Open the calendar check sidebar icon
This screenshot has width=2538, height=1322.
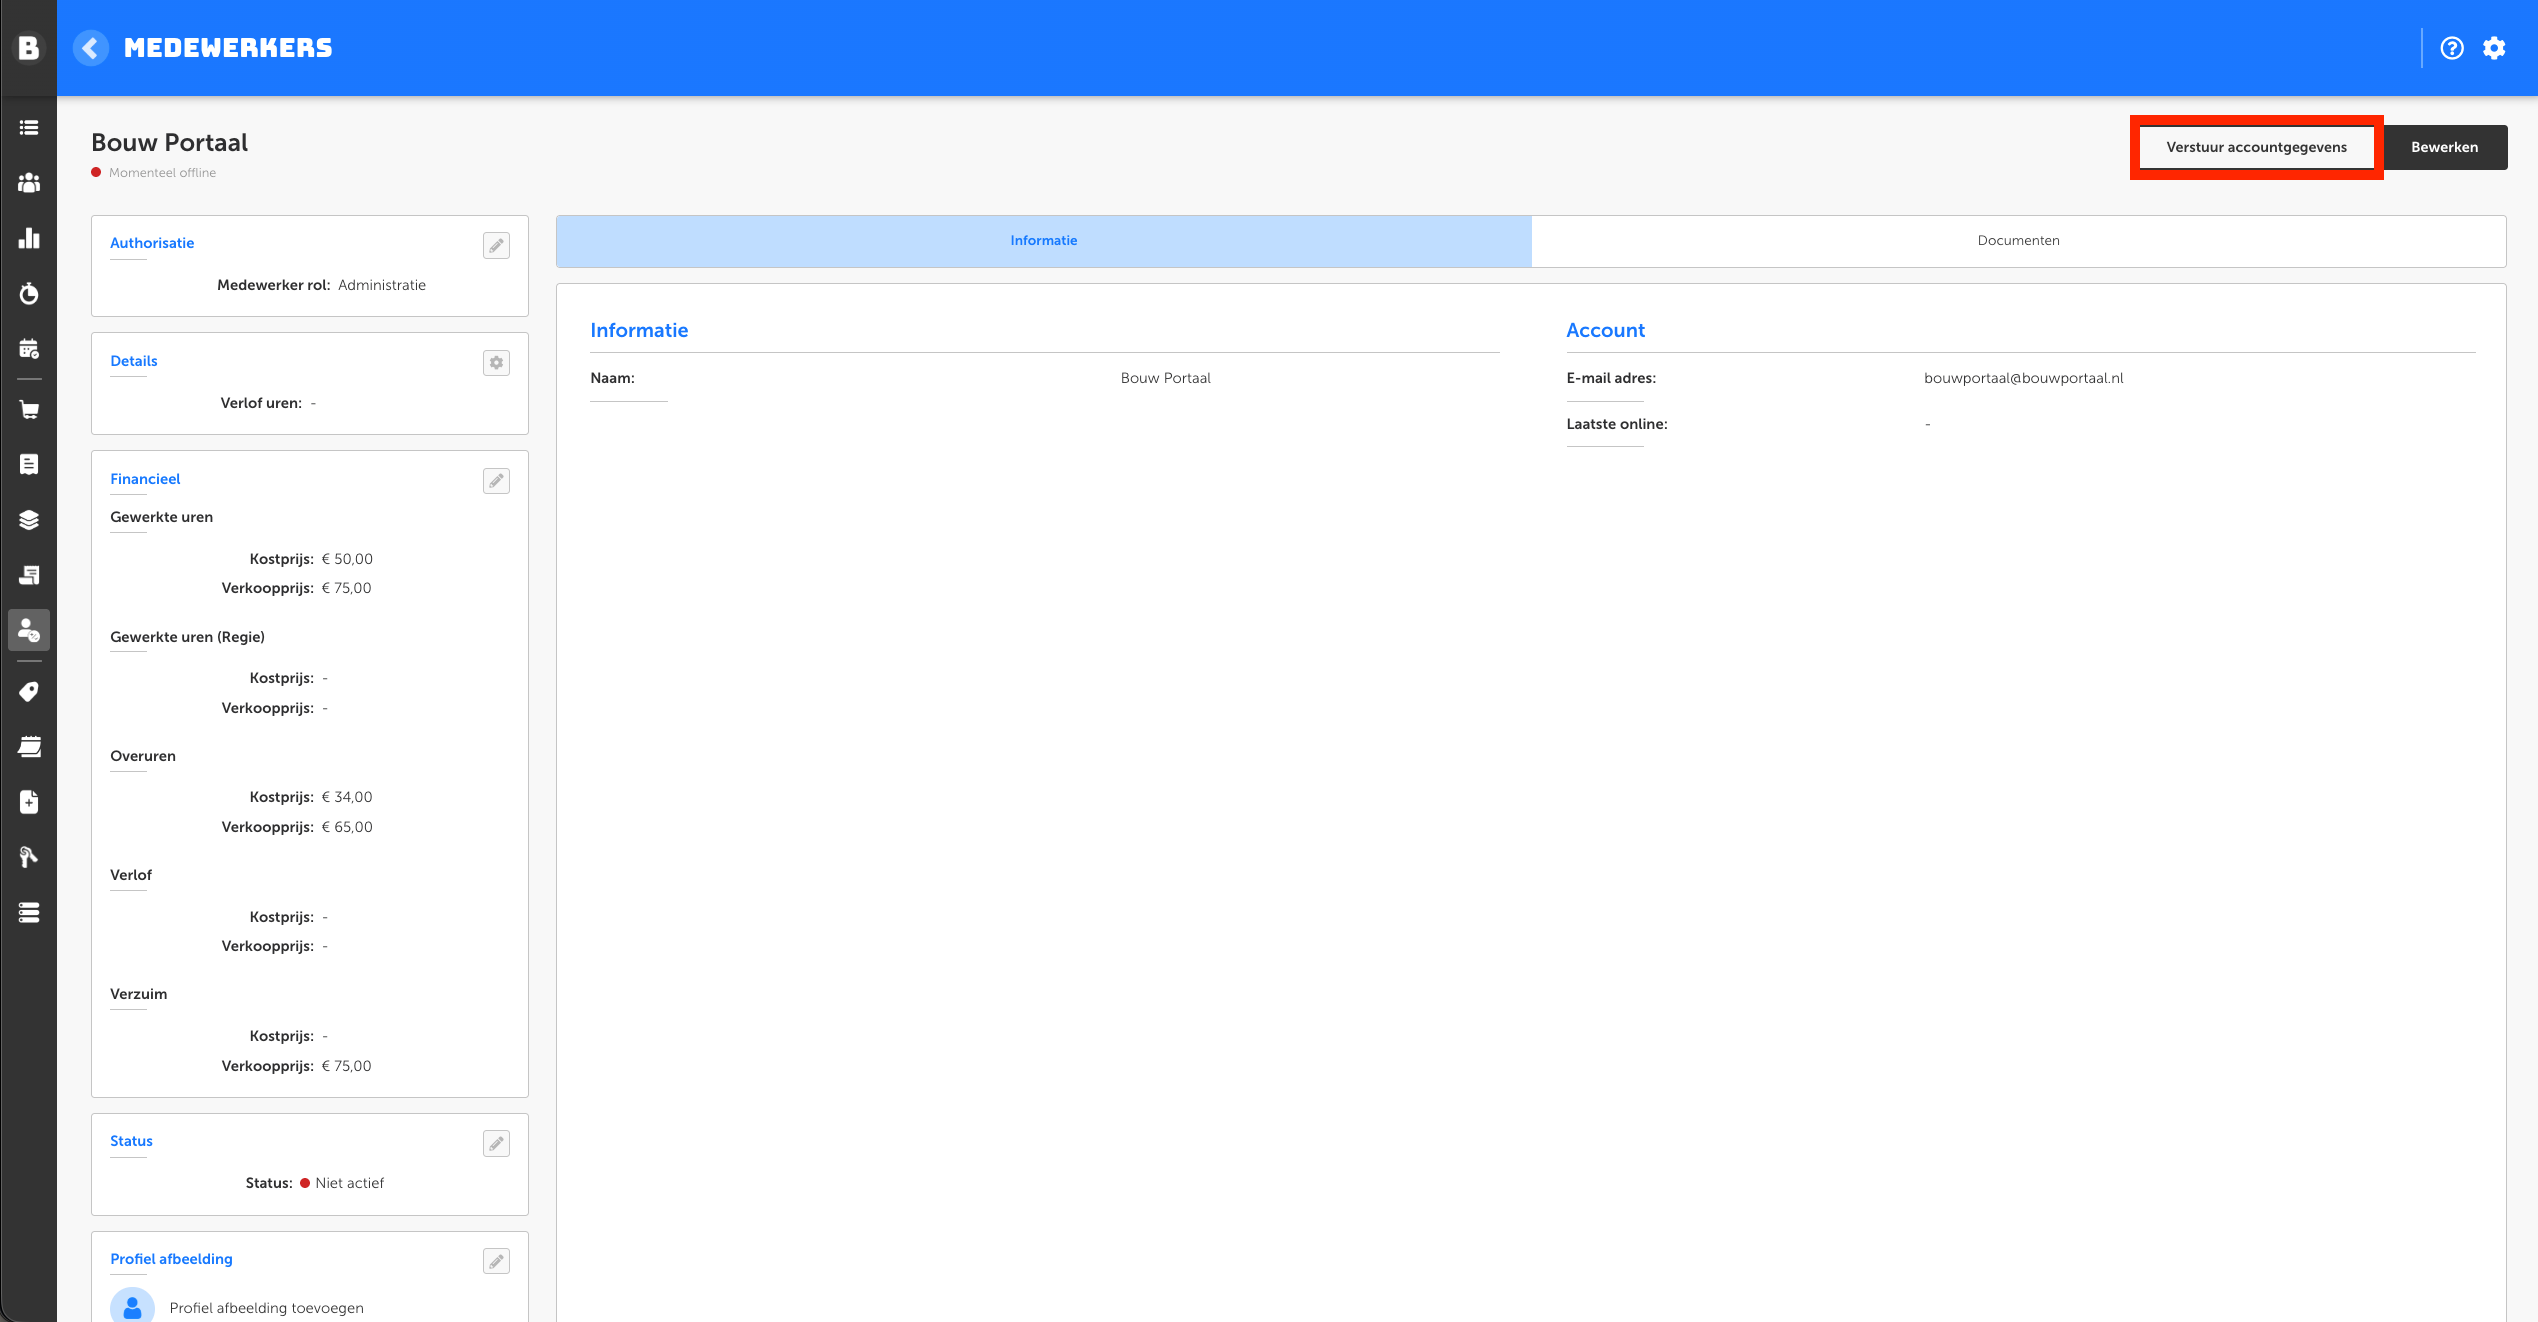pyautogui.click(x=29, y=349)
